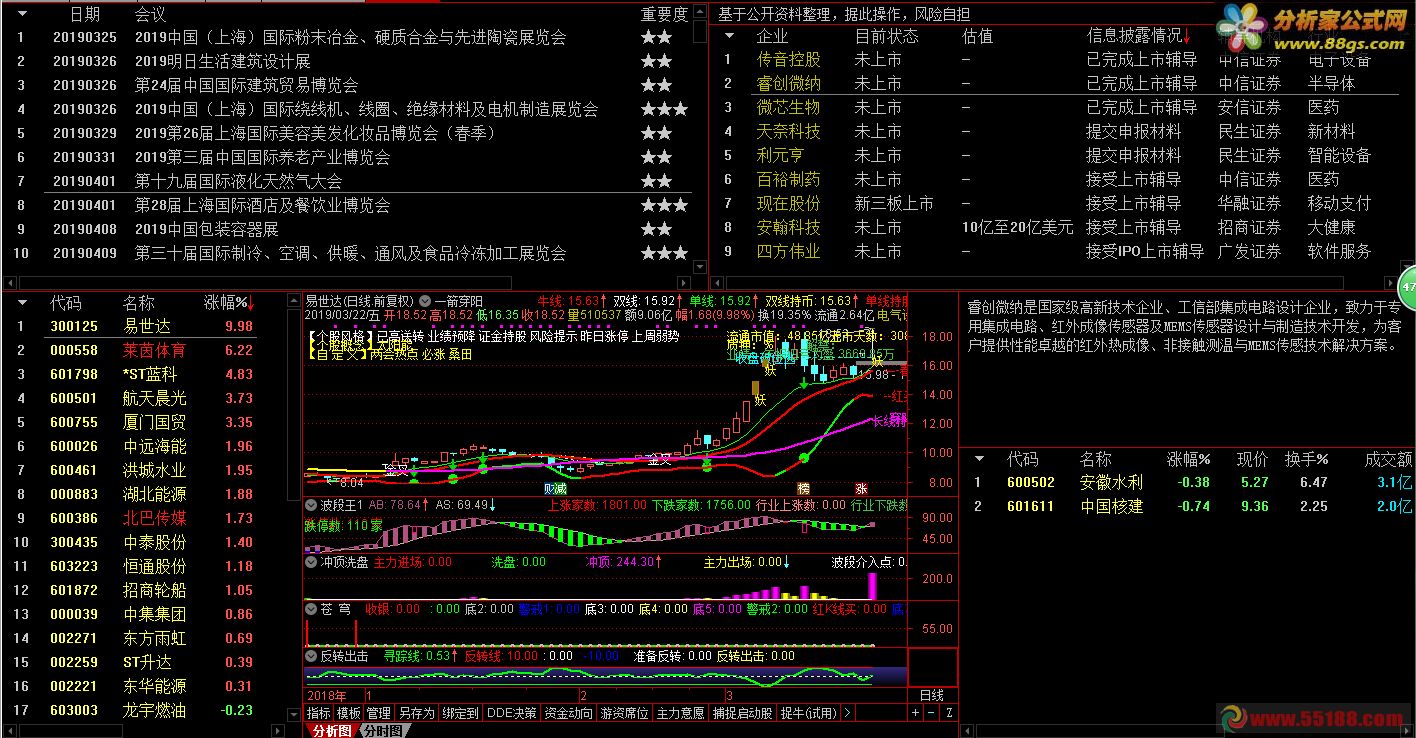
Task: Select enterprise 四方伟业
Action: (x=788, y=252)
